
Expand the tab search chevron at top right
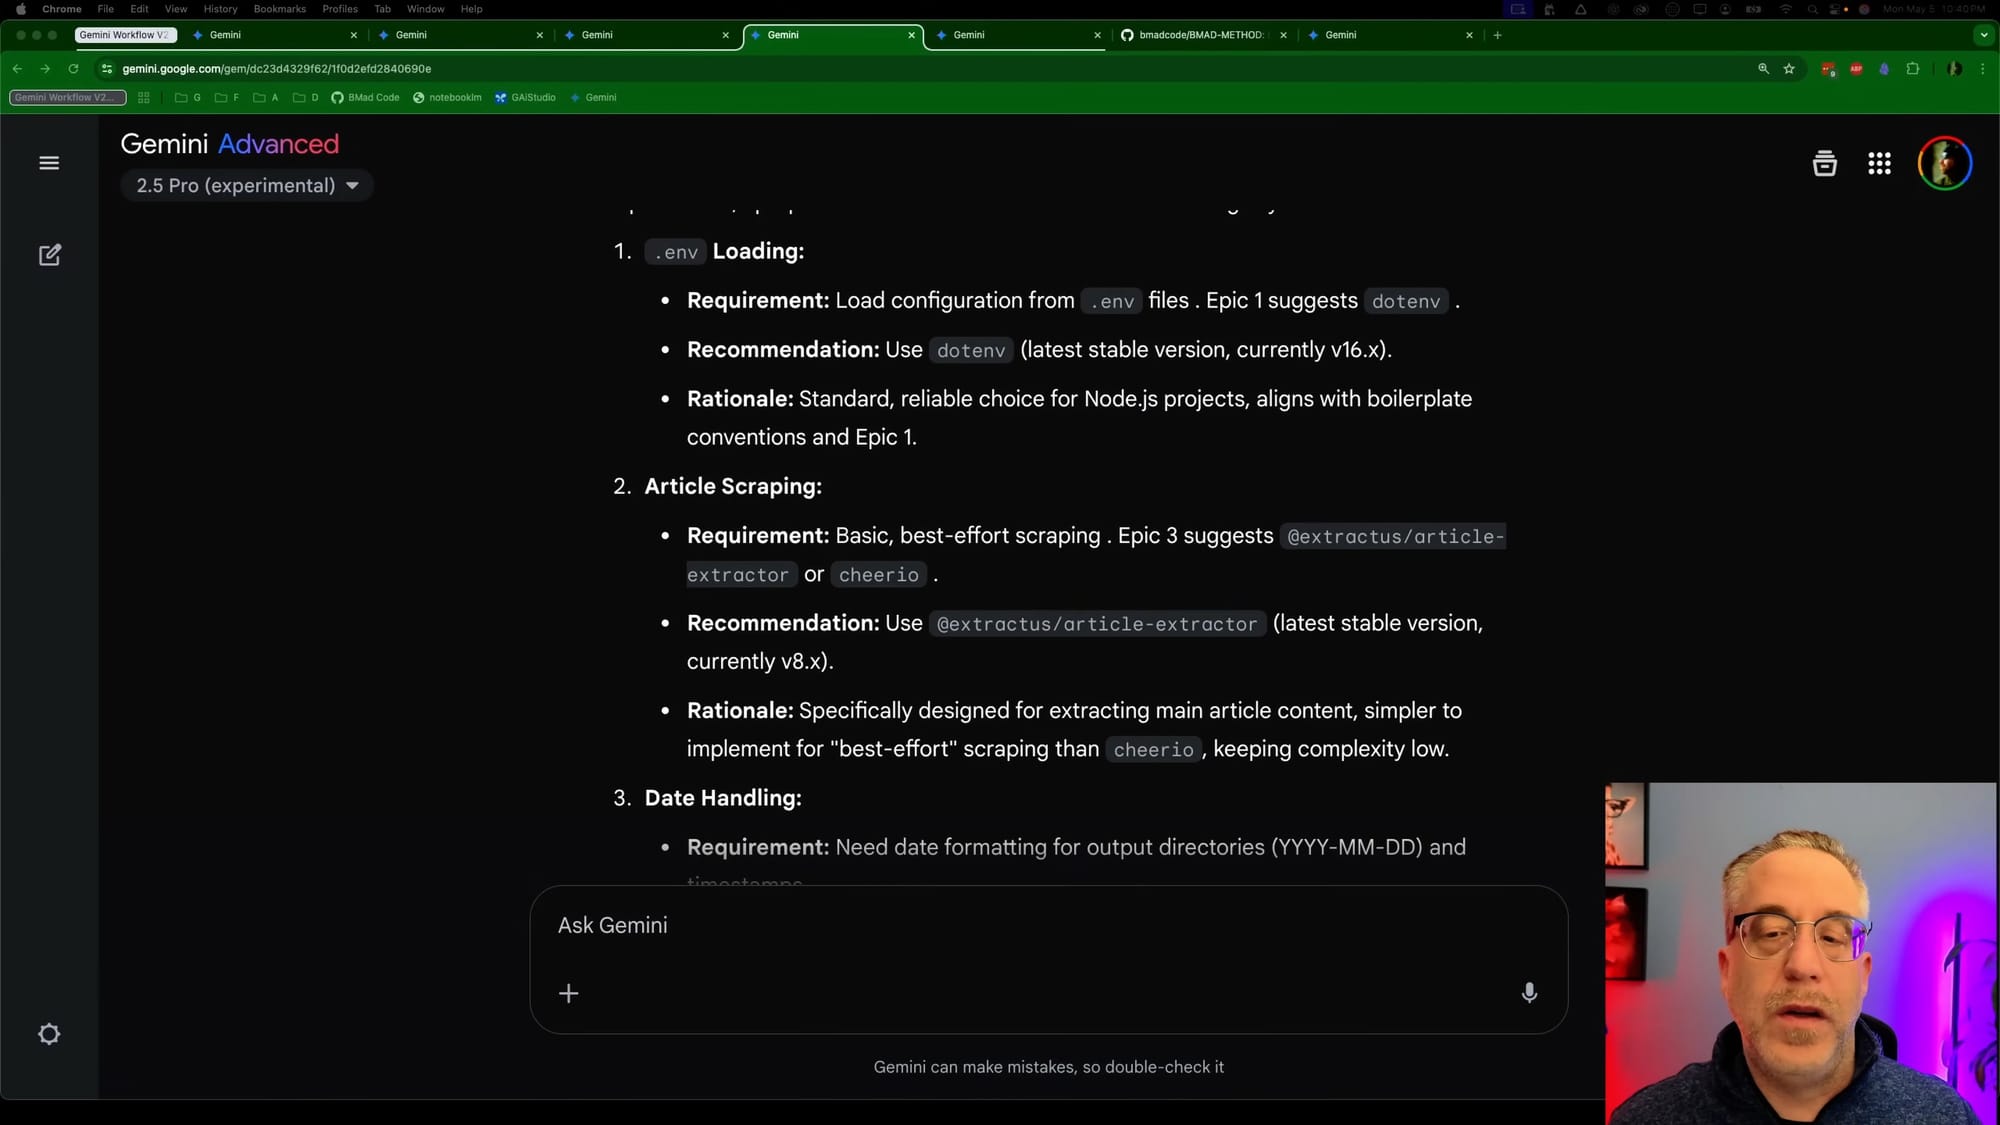coord(1984,35)
